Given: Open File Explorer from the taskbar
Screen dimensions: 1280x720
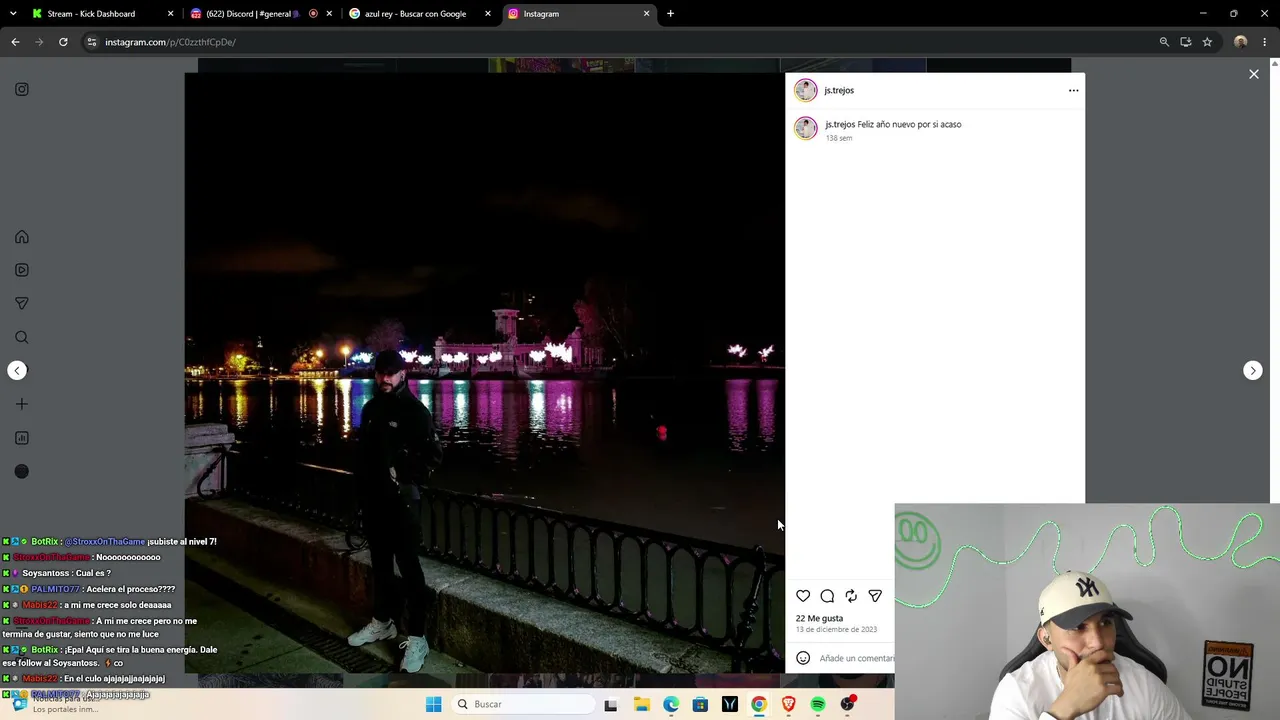Looking at the screenshot, I should click(x=642, y=704).
